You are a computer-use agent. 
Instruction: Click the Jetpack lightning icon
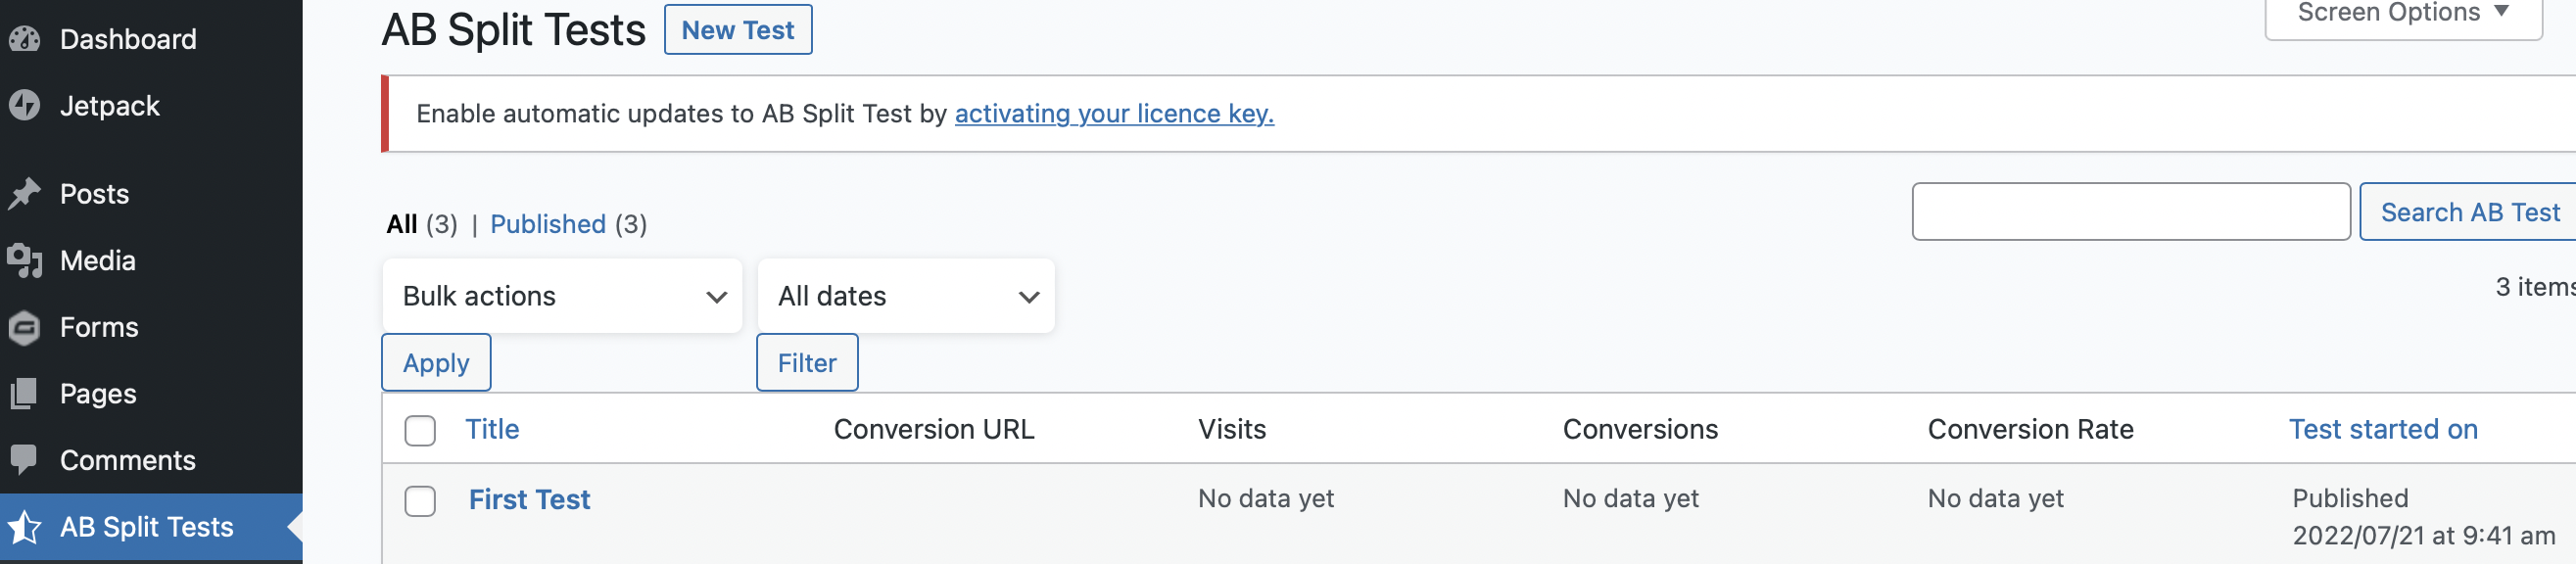tap(24, 106)
